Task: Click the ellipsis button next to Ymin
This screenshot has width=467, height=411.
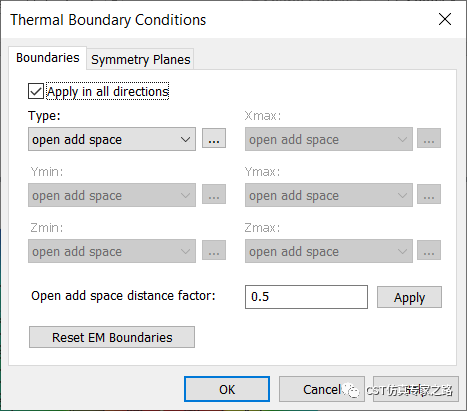Action: [x=214, y=194]
